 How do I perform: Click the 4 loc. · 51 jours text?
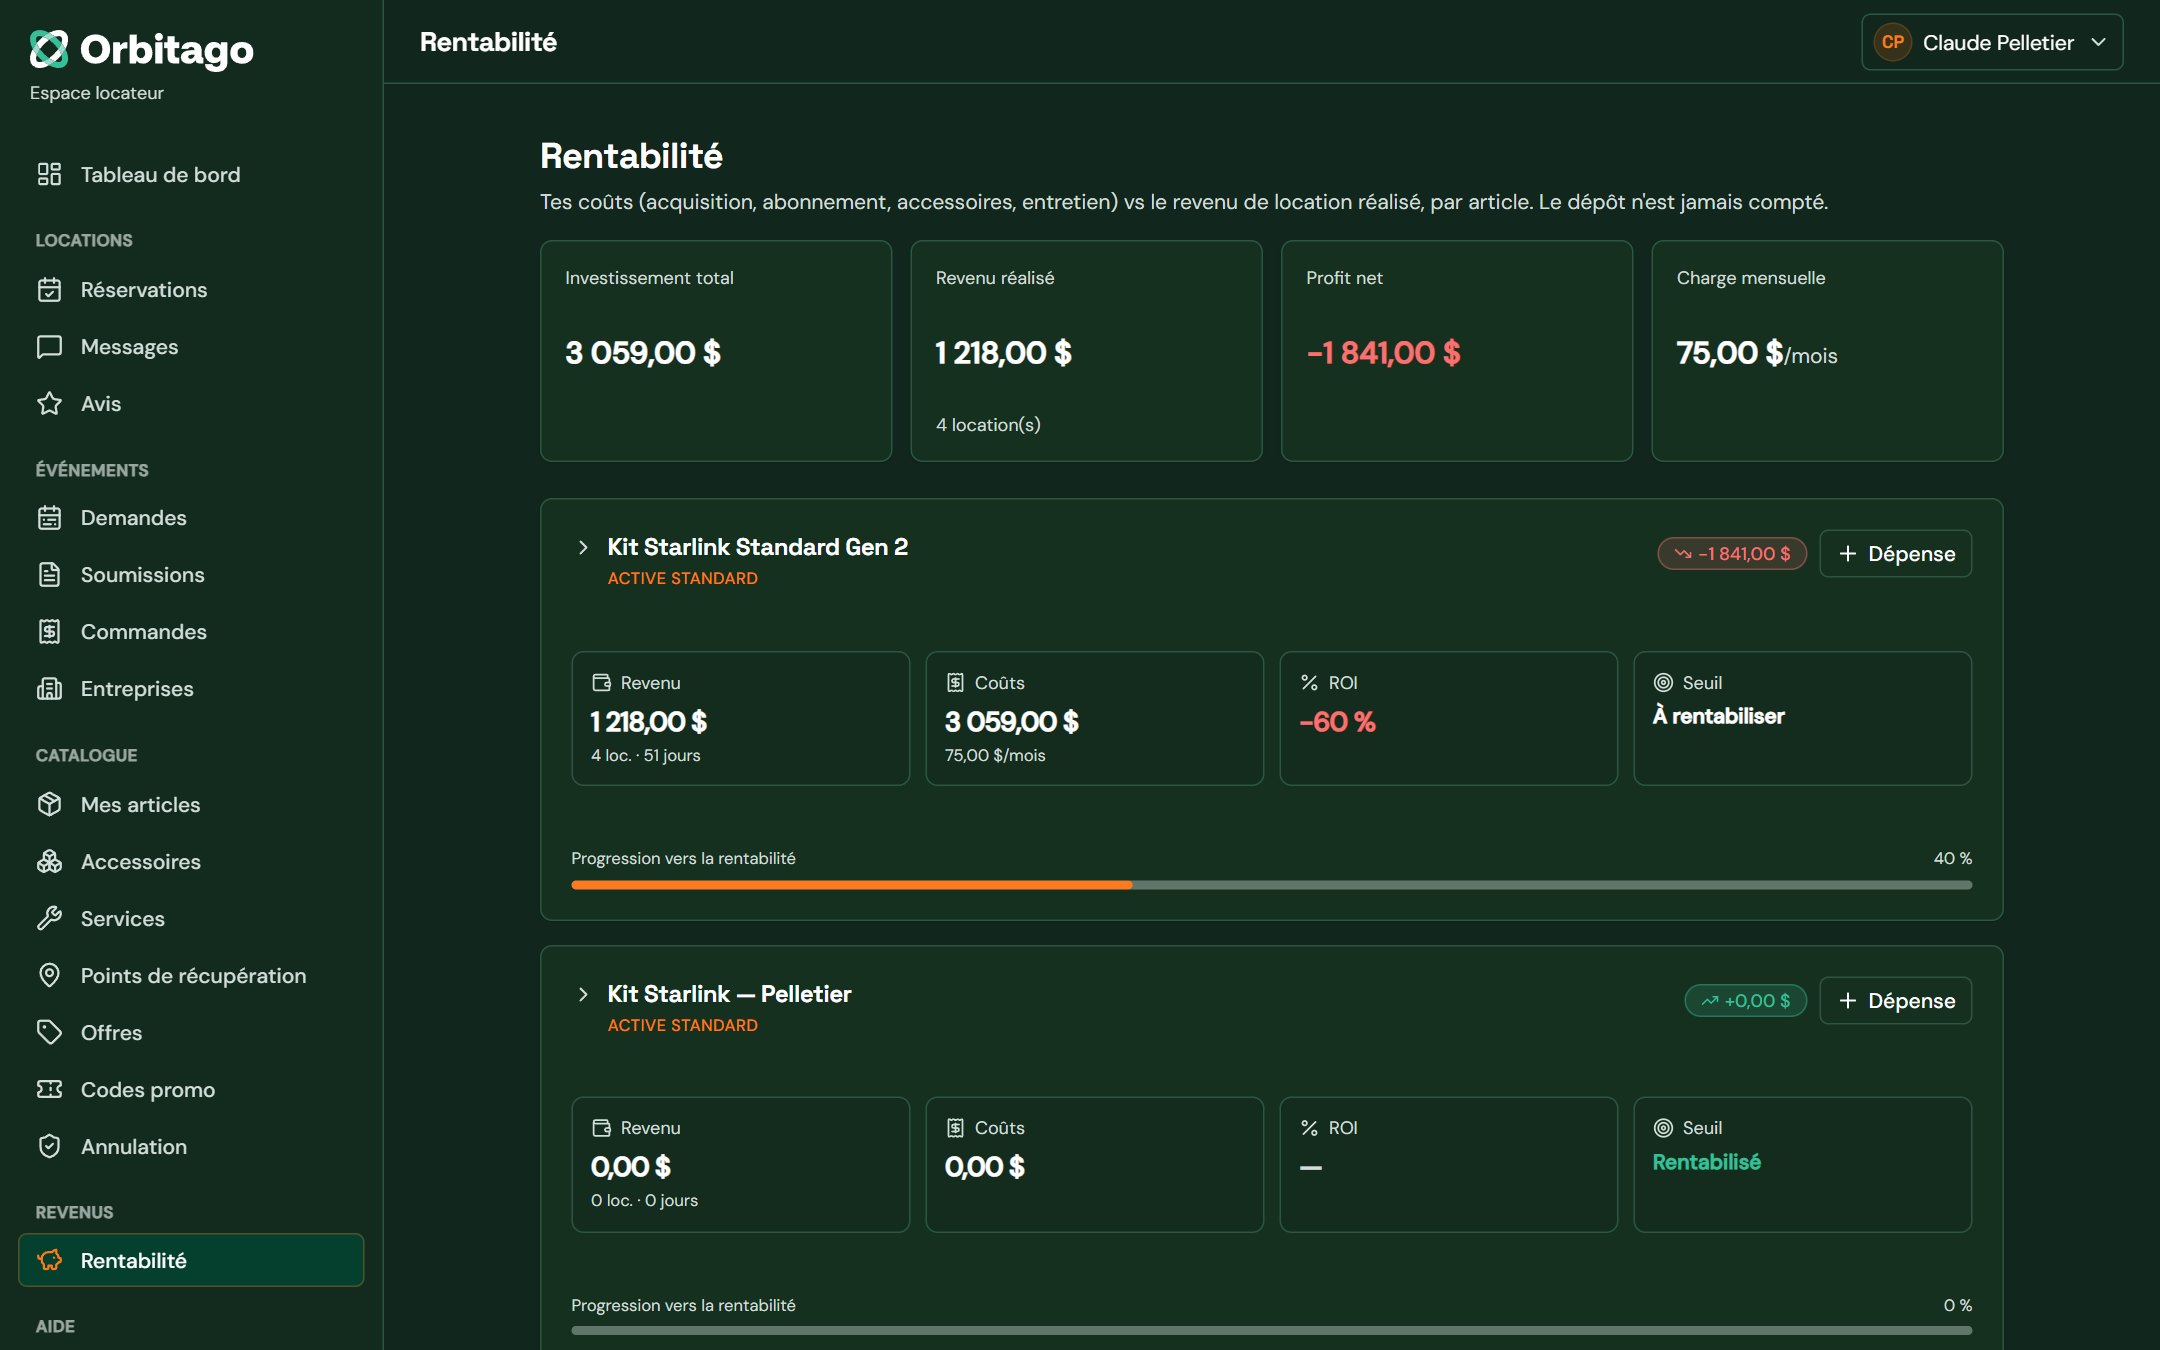pos(645,756)
